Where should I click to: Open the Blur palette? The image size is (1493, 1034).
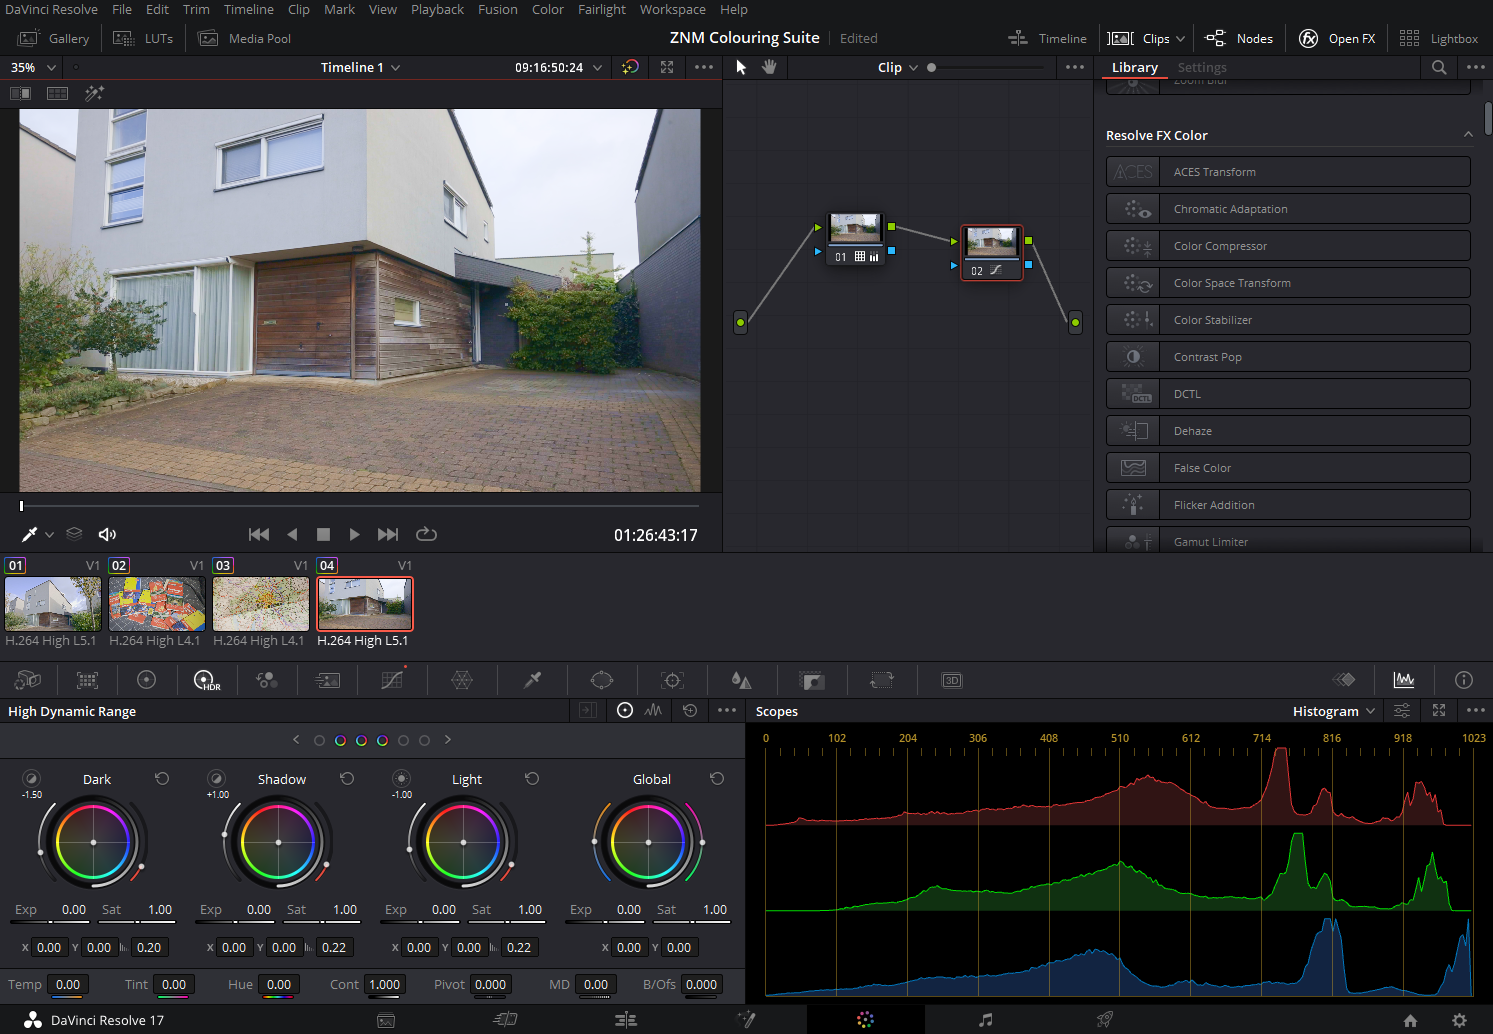pos(741,680)
